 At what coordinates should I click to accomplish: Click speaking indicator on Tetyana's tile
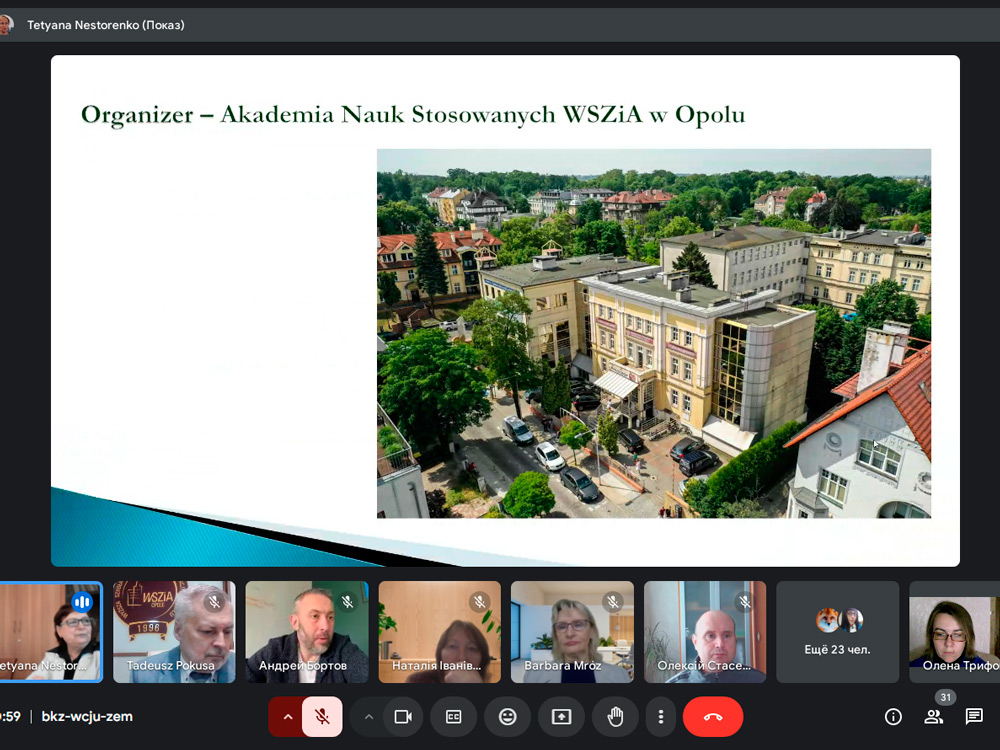[x=82, y=602]
